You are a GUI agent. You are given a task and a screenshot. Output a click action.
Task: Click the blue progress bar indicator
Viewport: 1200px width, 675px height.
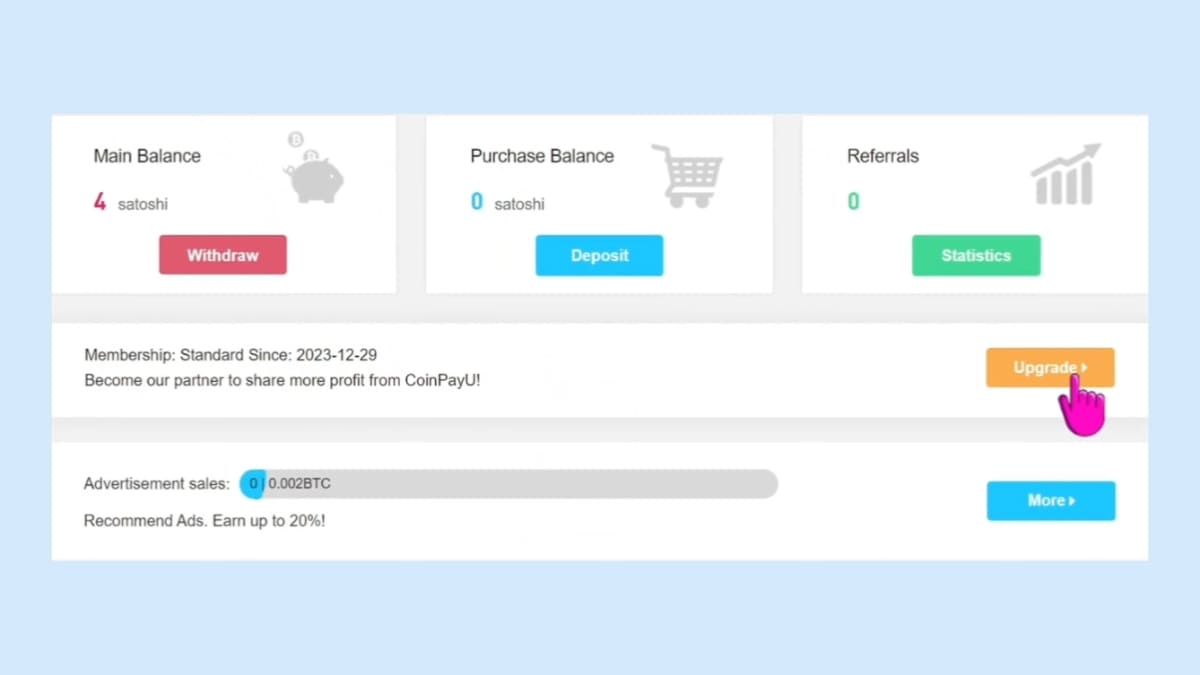click(x=252, y=484)
